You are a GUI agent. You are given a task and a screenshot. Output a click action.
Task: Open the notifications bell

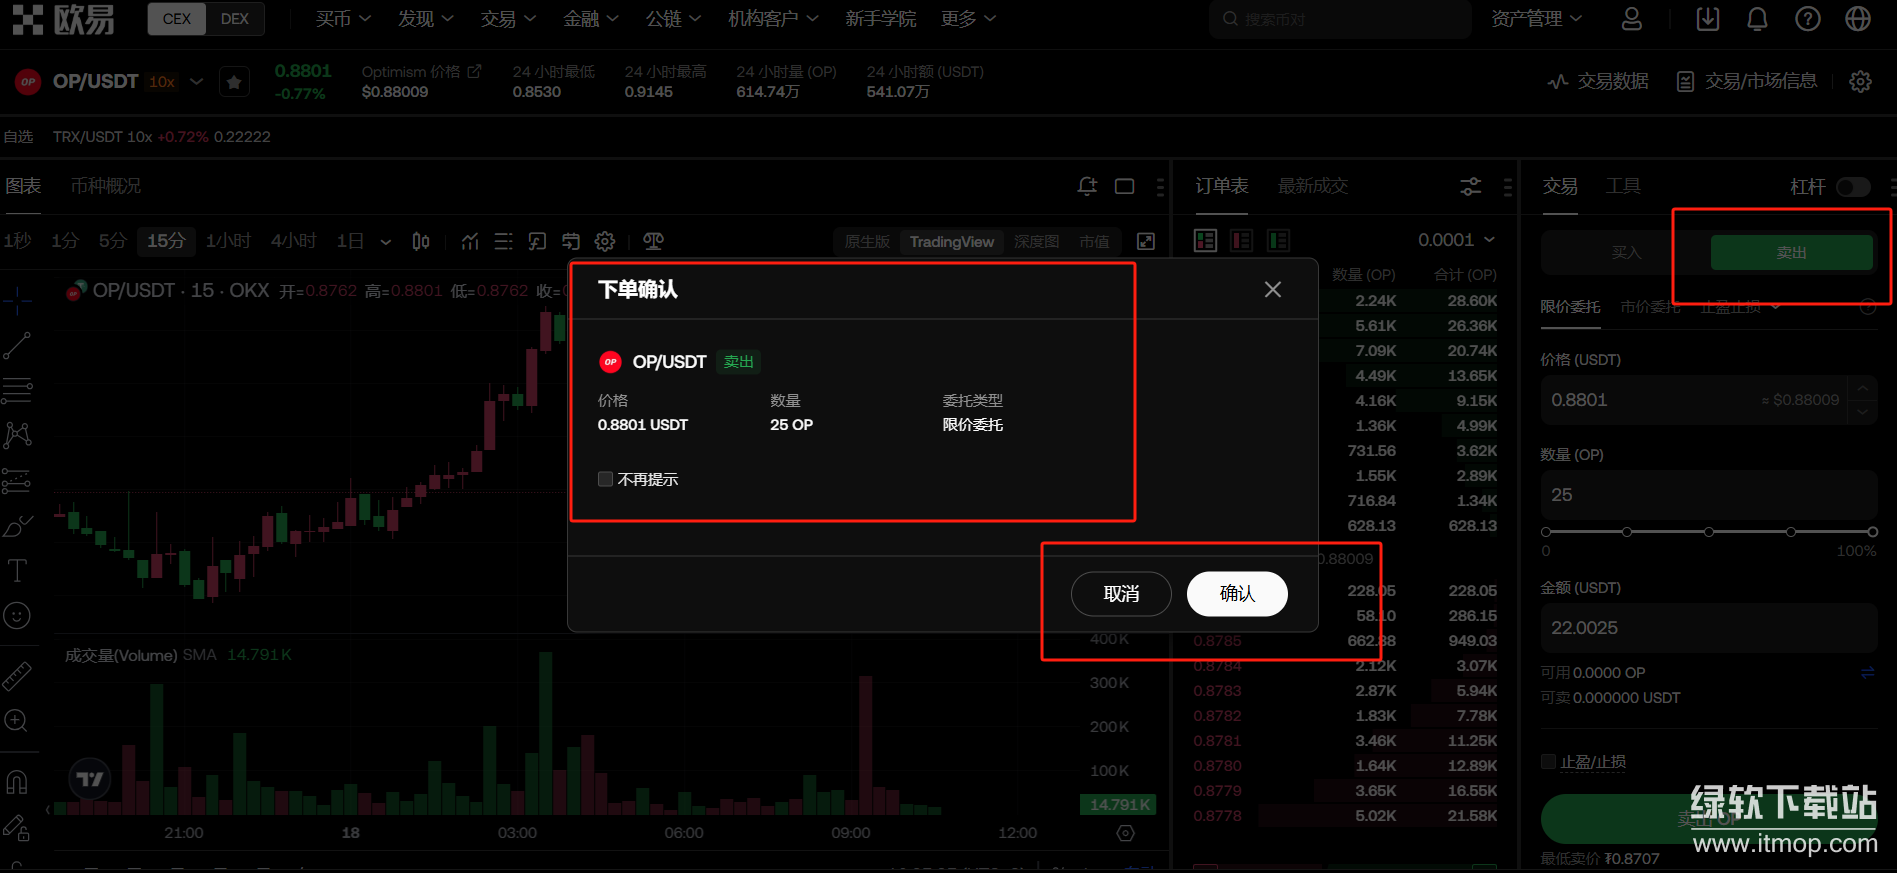tap(1757, 19)
